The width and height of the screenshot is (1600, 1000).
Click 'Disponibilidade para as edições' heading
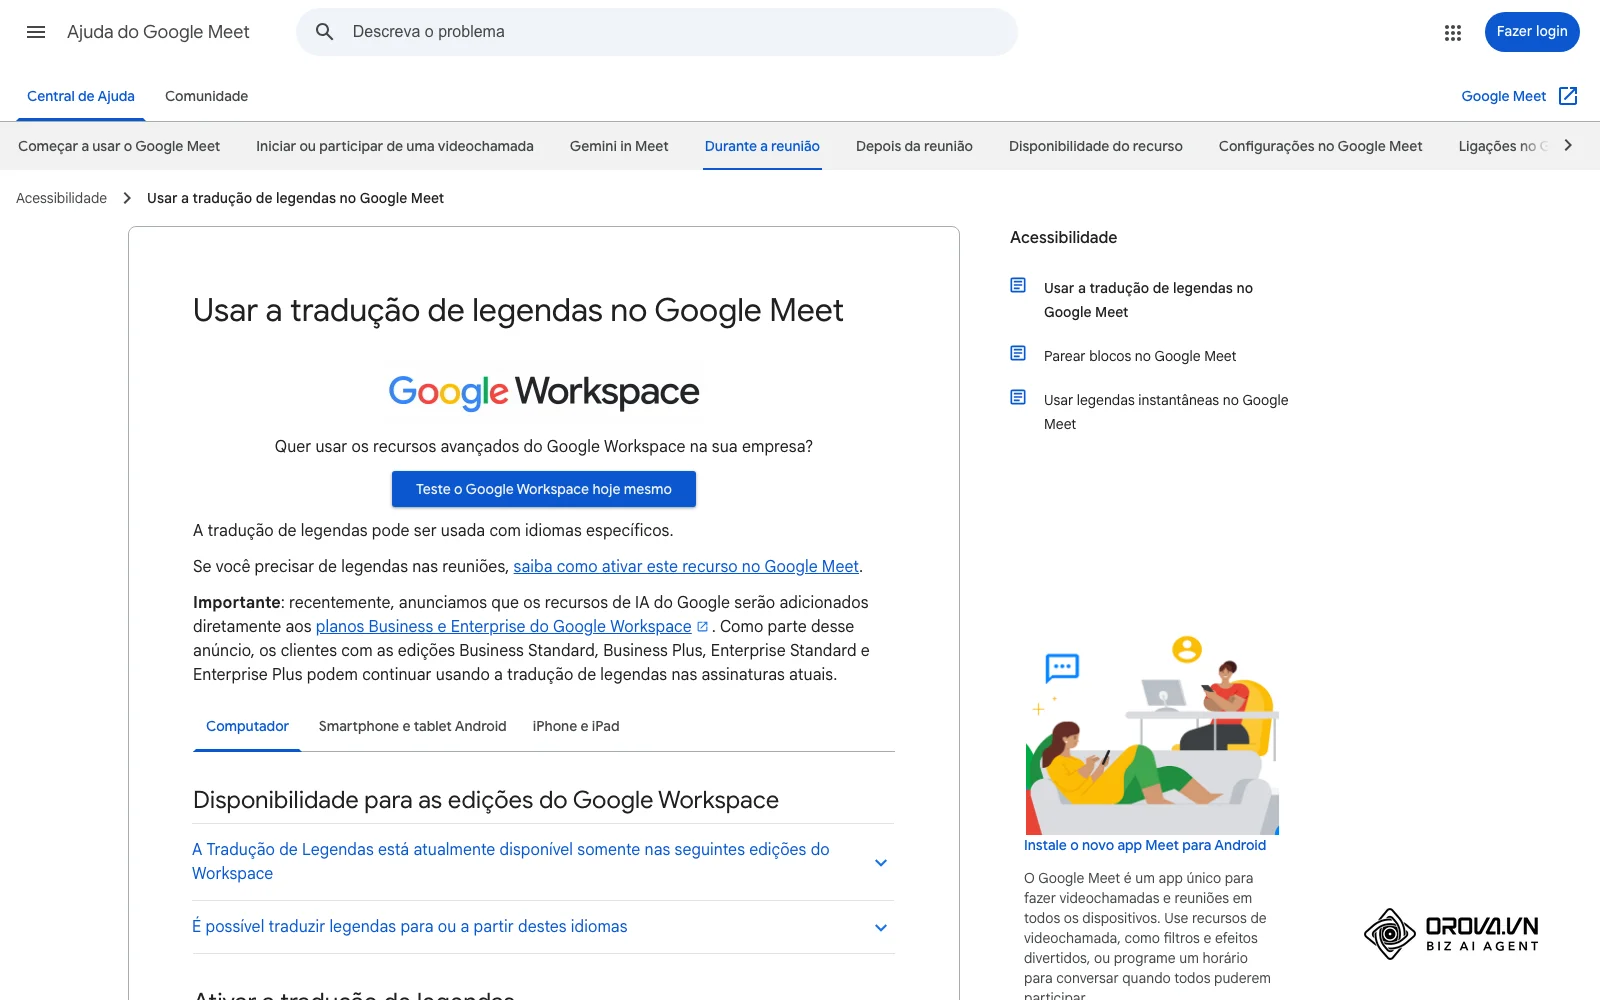coord(486,800)
